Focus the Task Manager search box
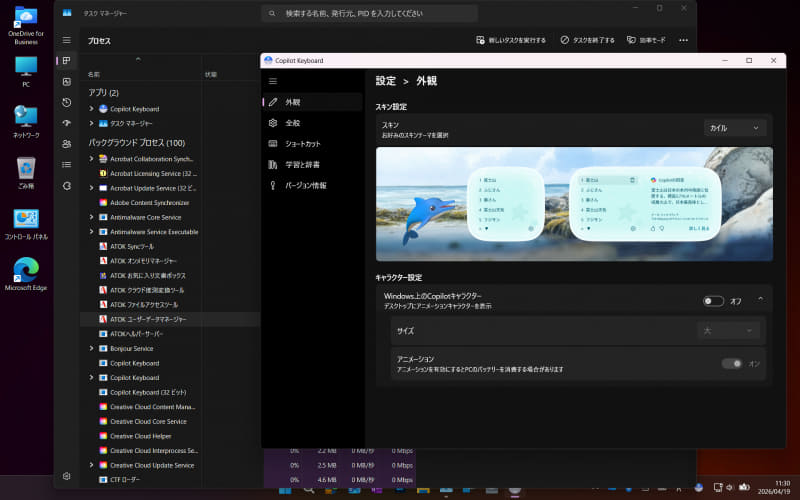This screenshot has height=500, width=800. 370,14
